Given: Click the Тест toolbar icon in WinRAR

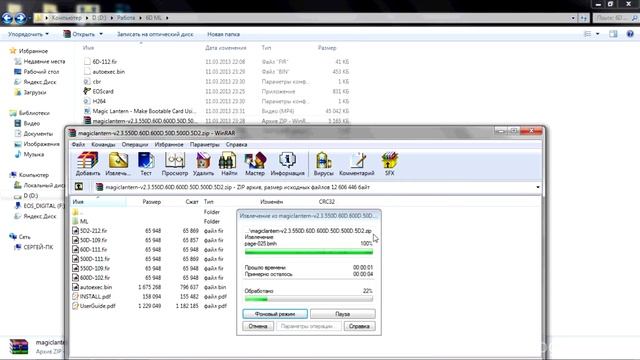Looking at the screenshot, I should coord(146,164).
